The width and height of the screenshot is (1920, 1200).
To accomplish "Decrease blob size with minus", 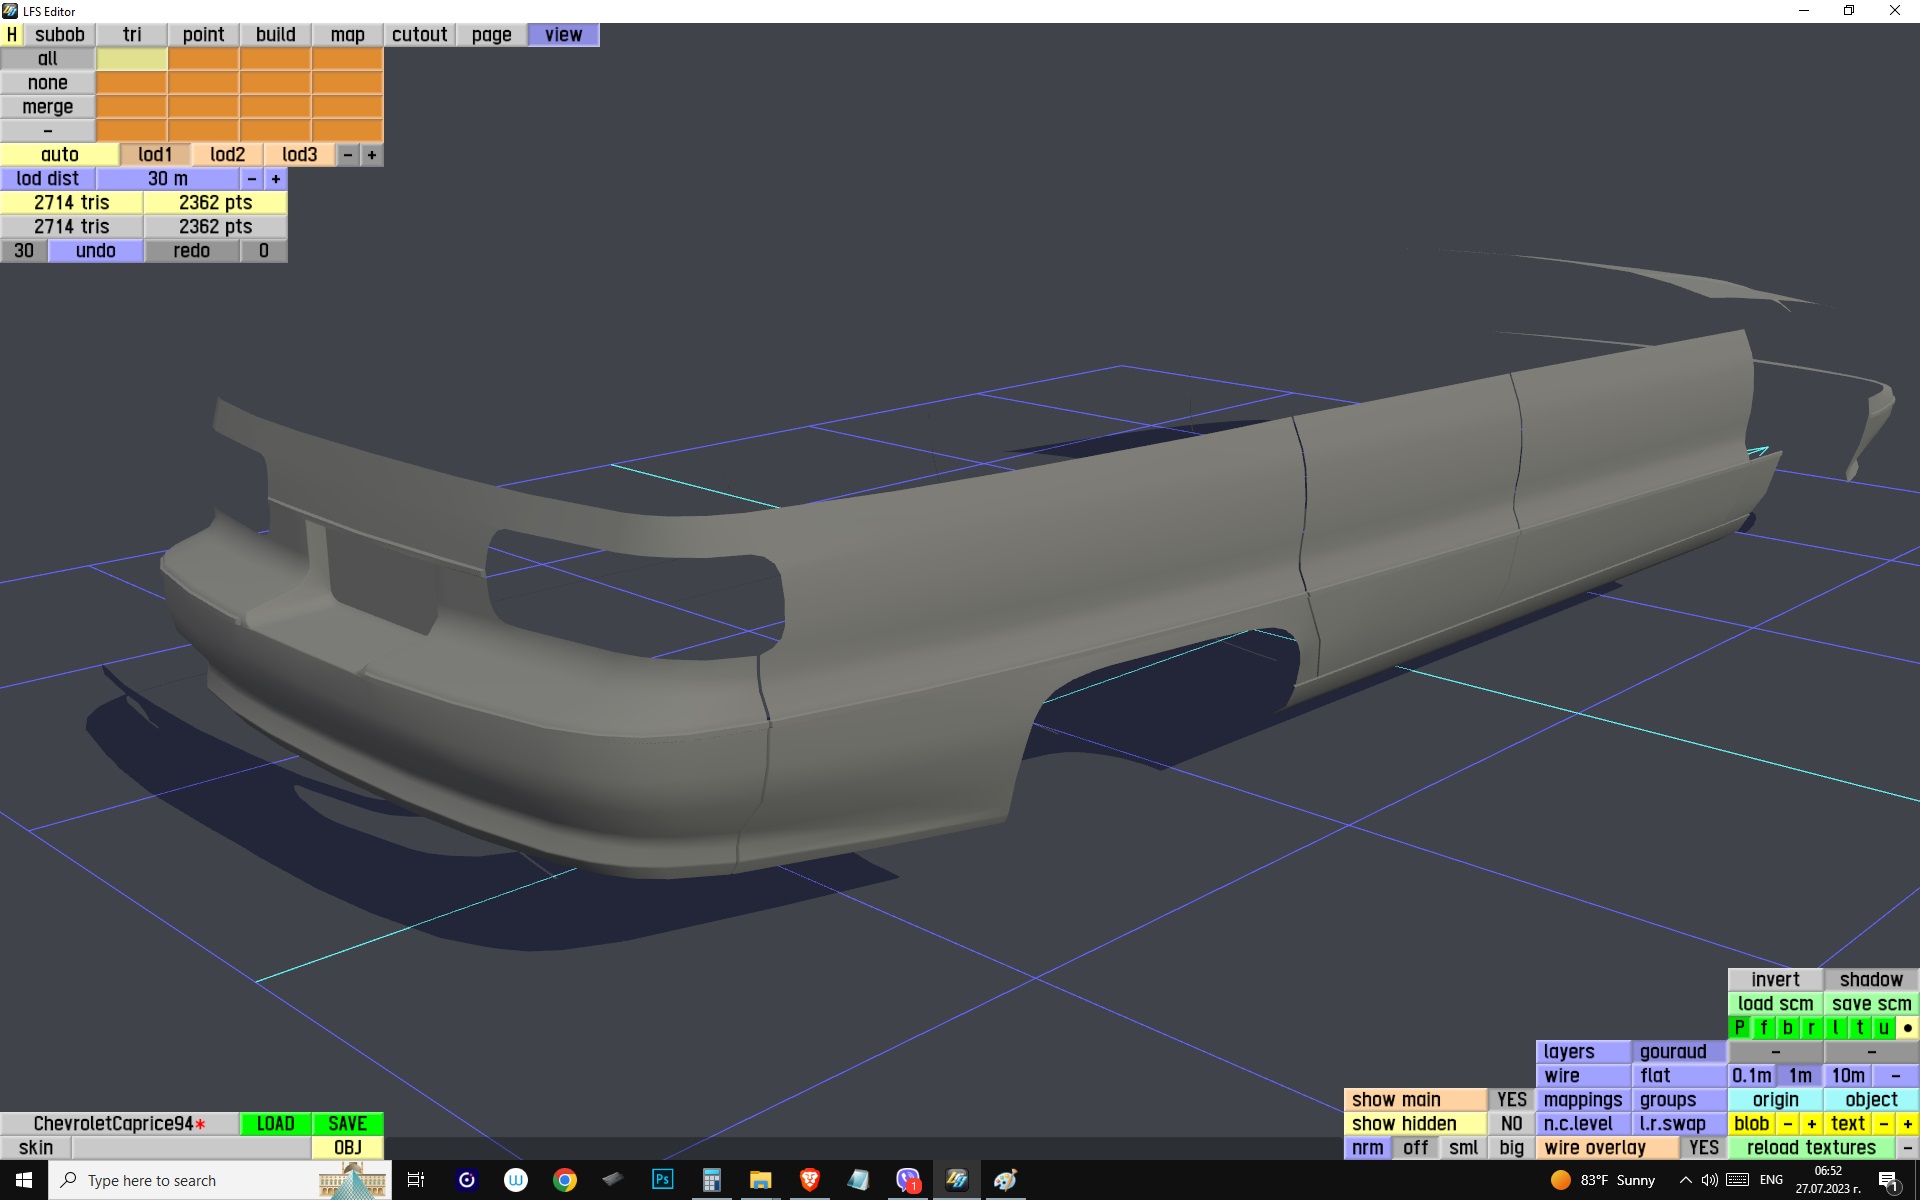I will click(1787, 1124).
